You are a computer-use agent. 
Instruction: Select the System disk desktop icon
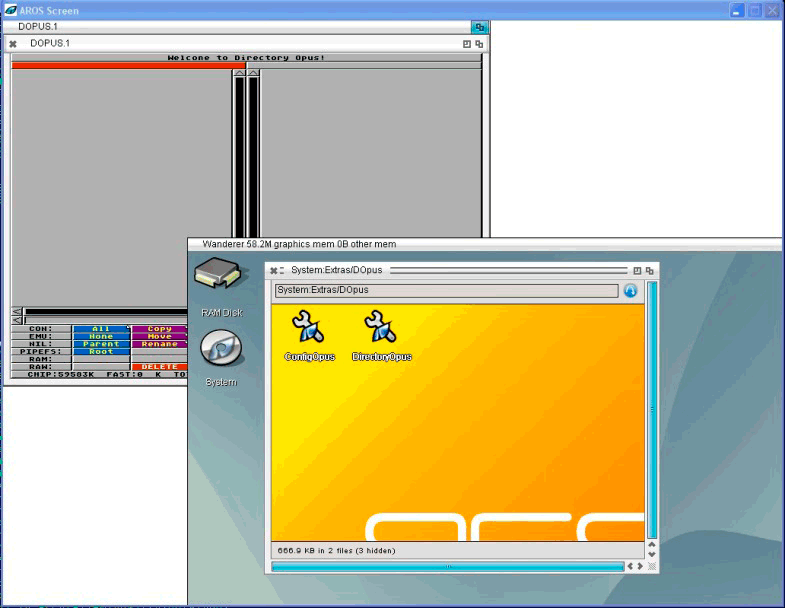pyautogui.click(x=221, y=358)
